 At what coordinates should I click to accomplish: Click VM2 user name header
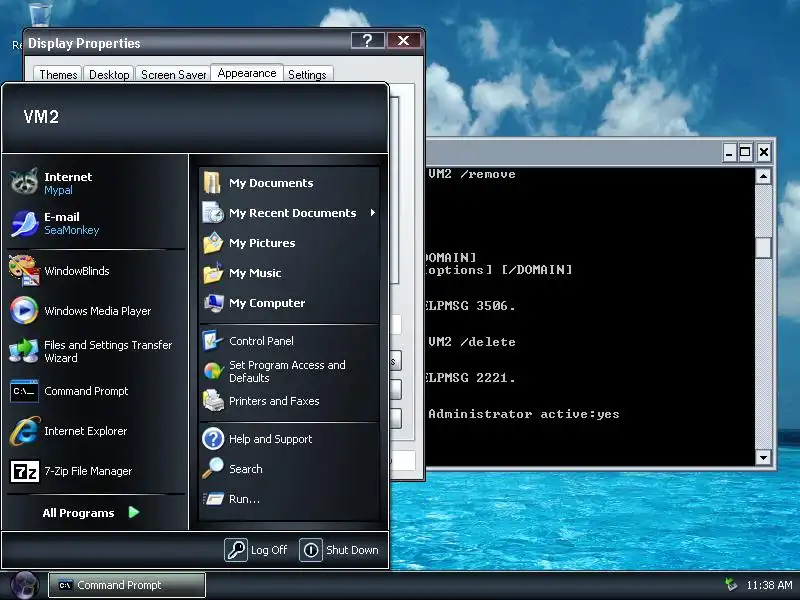click(x=41, y=117)
